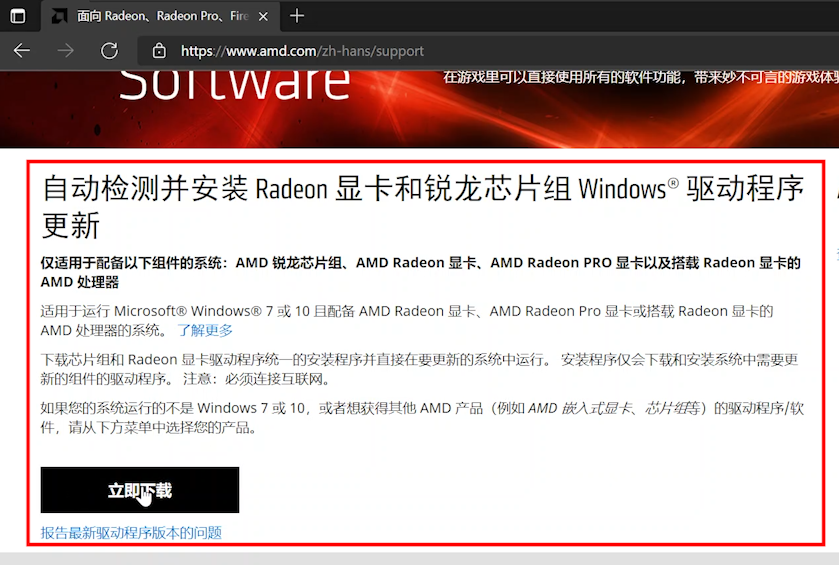Click the paragraph starting with 下载芯片组和
839x565 pixels.
click(420, 369)
